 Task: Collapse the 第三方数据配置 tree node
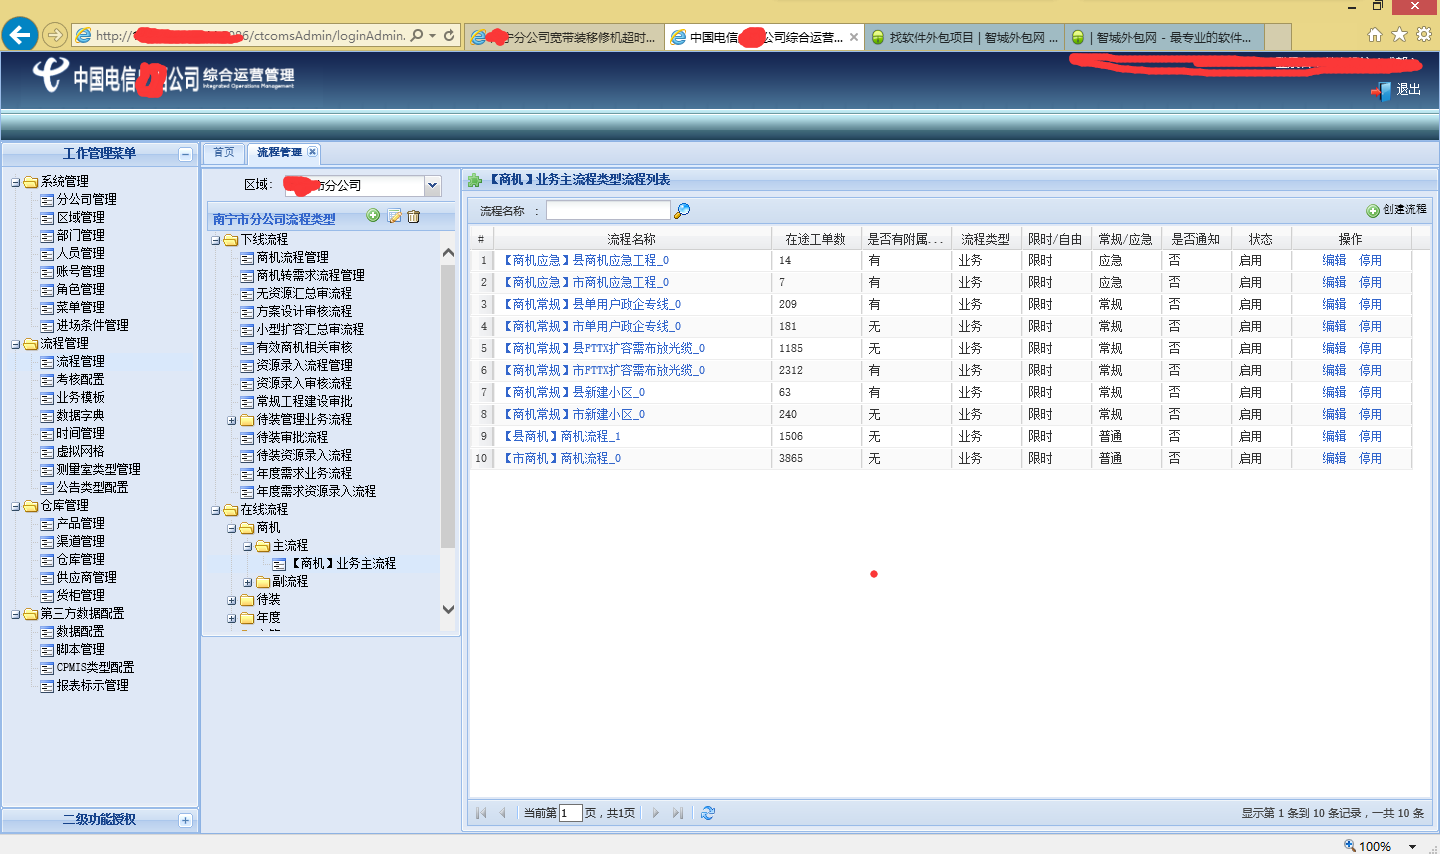pos(16,614)
